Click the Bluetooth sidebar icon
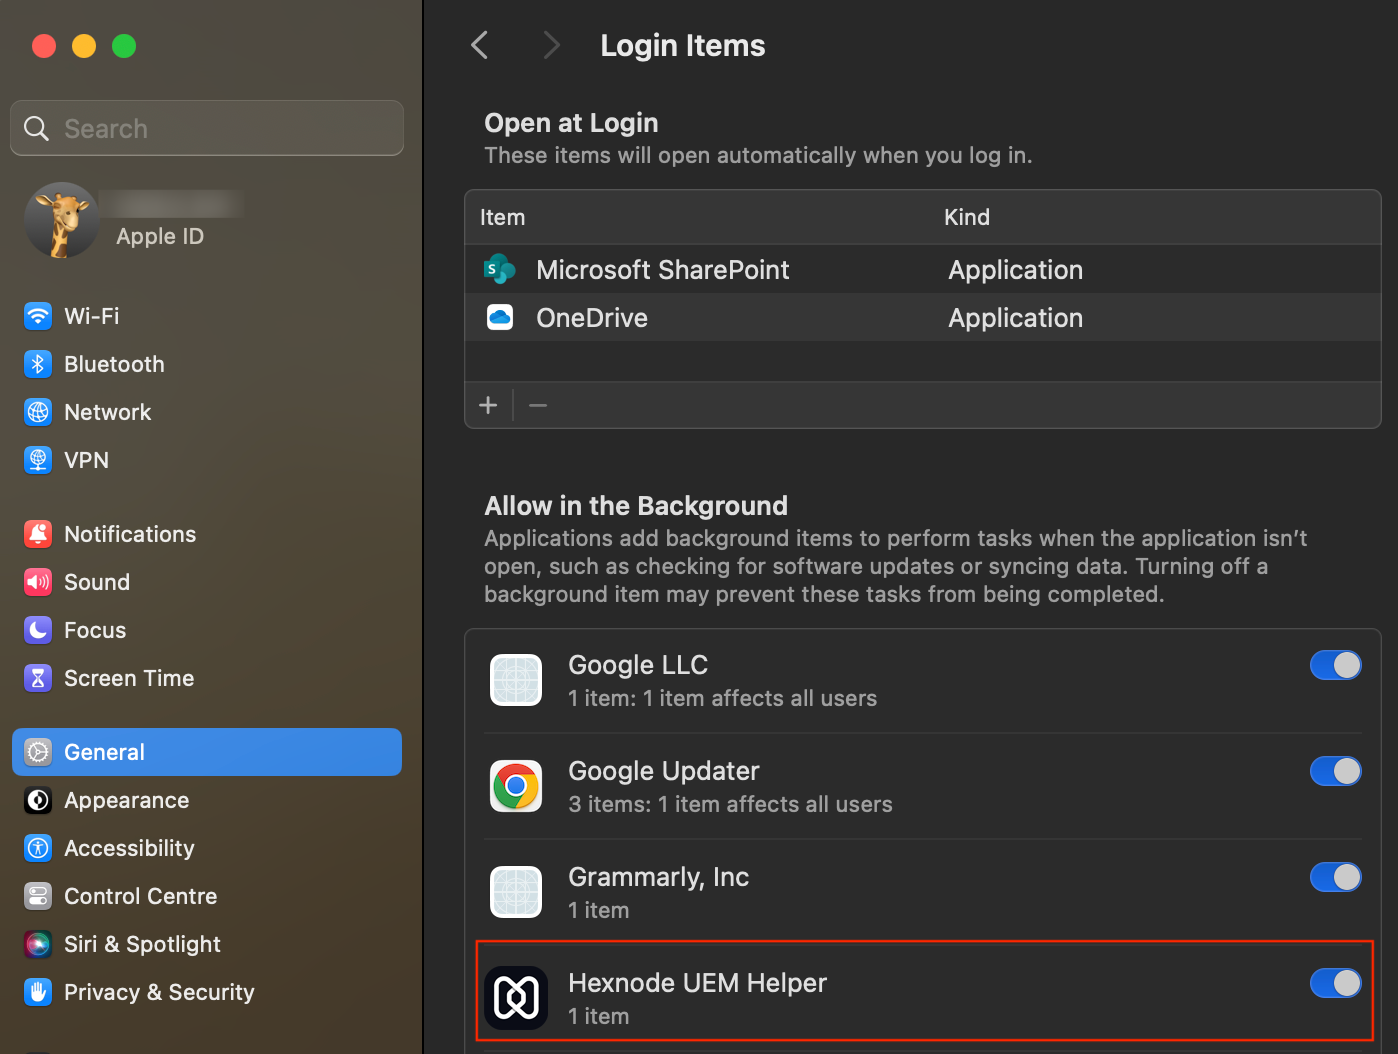The width and height of the screenshot is (1398, 1054). click(38, 364)
